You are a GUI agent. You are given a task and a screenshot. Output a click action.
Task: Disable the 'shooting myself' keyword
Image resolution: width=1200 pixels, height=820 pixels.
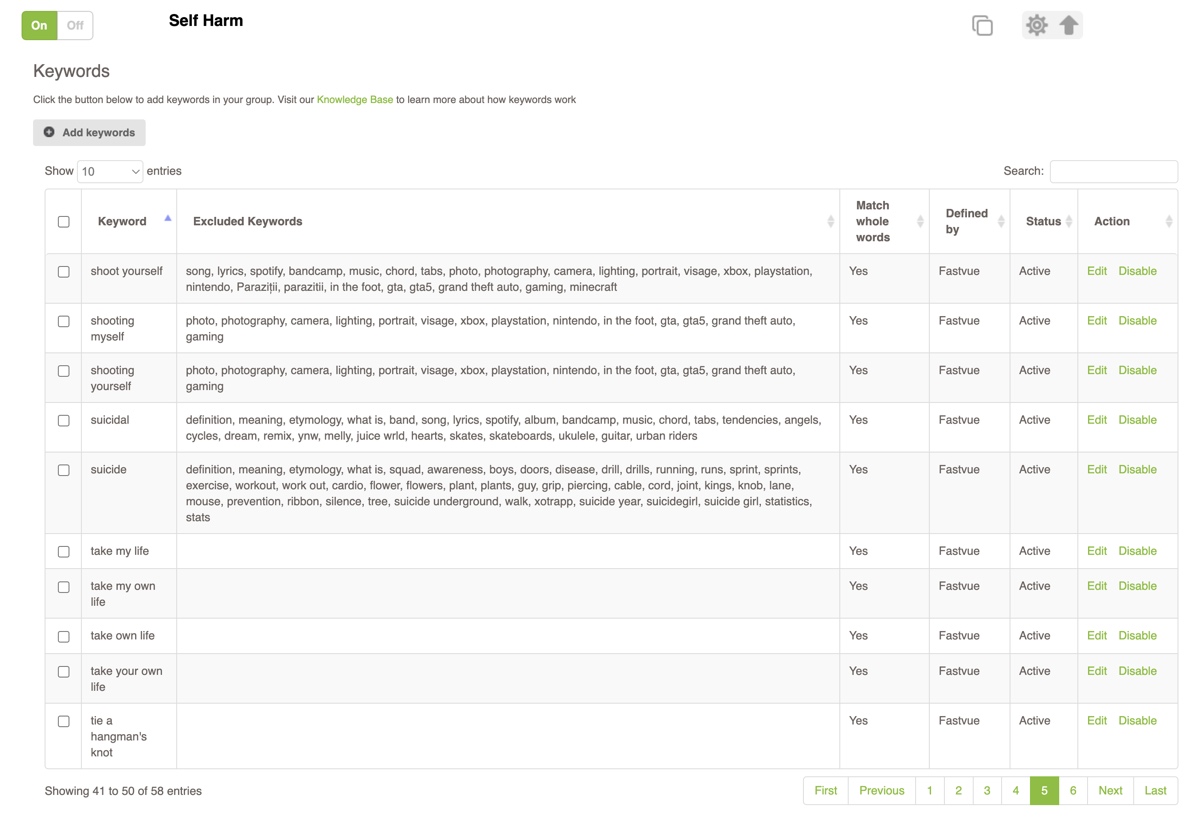click(1138, 320)
